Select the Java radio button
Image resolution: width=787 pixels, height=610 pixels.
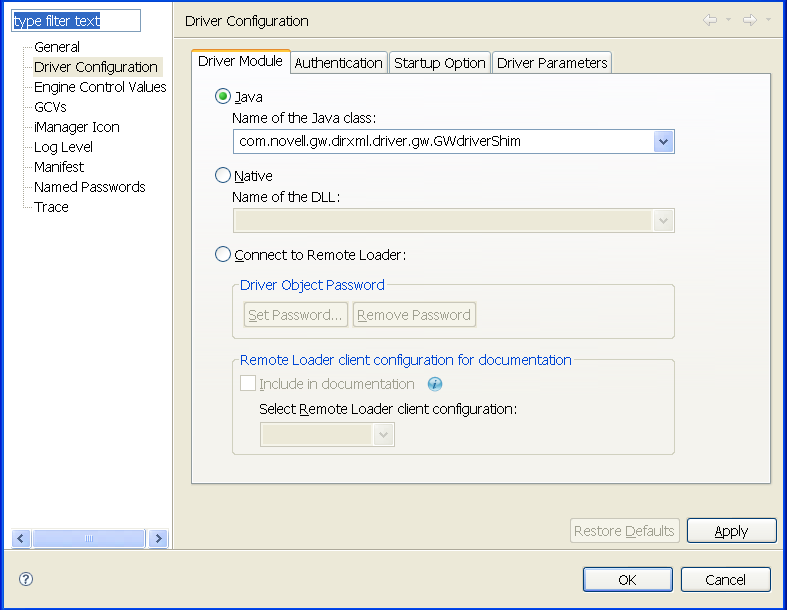[x=223, y=96]
